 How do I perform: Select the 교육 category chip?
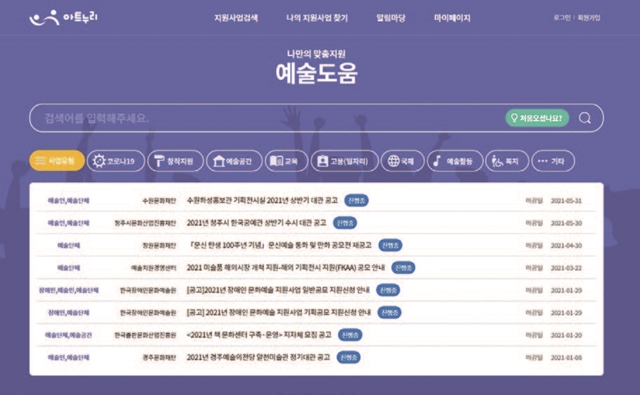click(286, 161)
